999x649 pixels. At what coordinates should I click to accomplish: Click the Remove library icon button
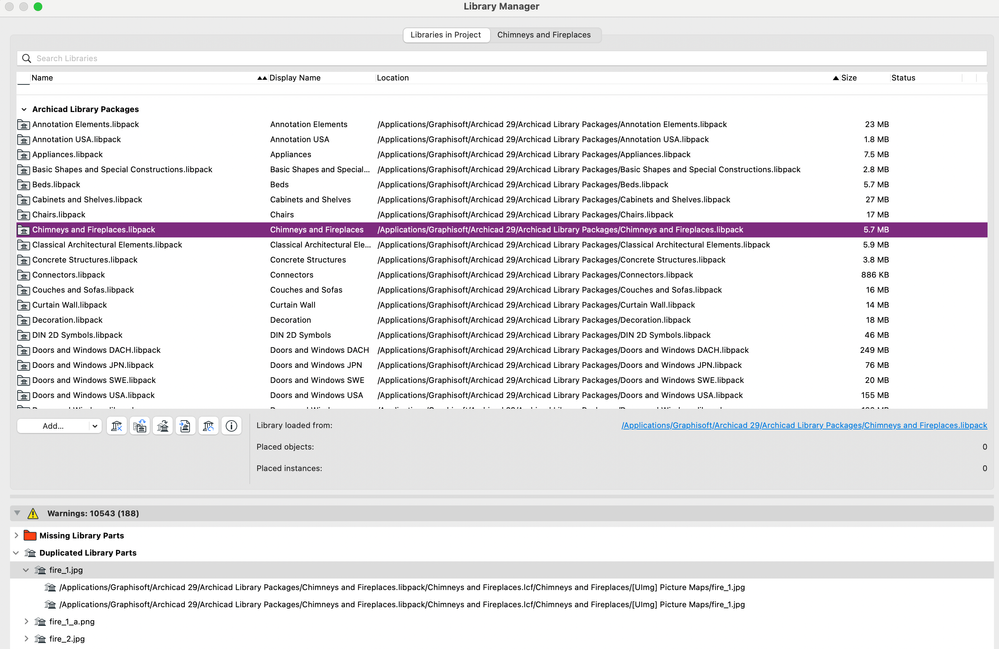pos(117,426)
